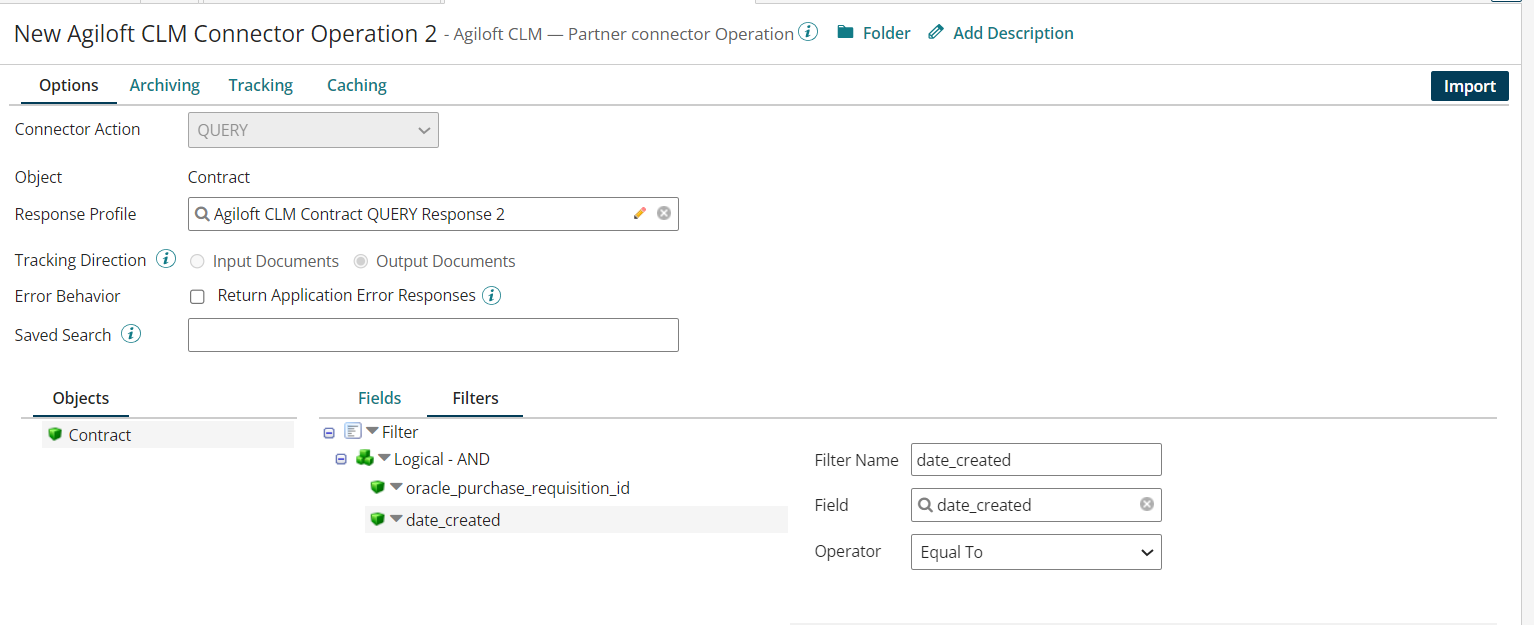Clear the date_created Field using the X icon
Viewport: 1534px width, 625px height.
pyautogui.click(x=1146, y=505)
